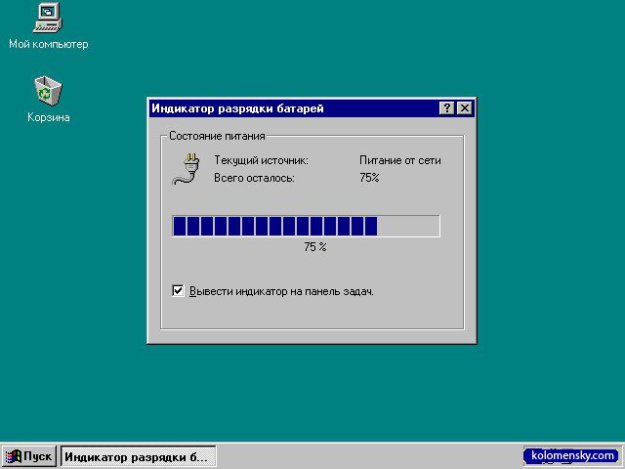
Task: Close the battery indicator dialog
Action: tap(464, 108)
